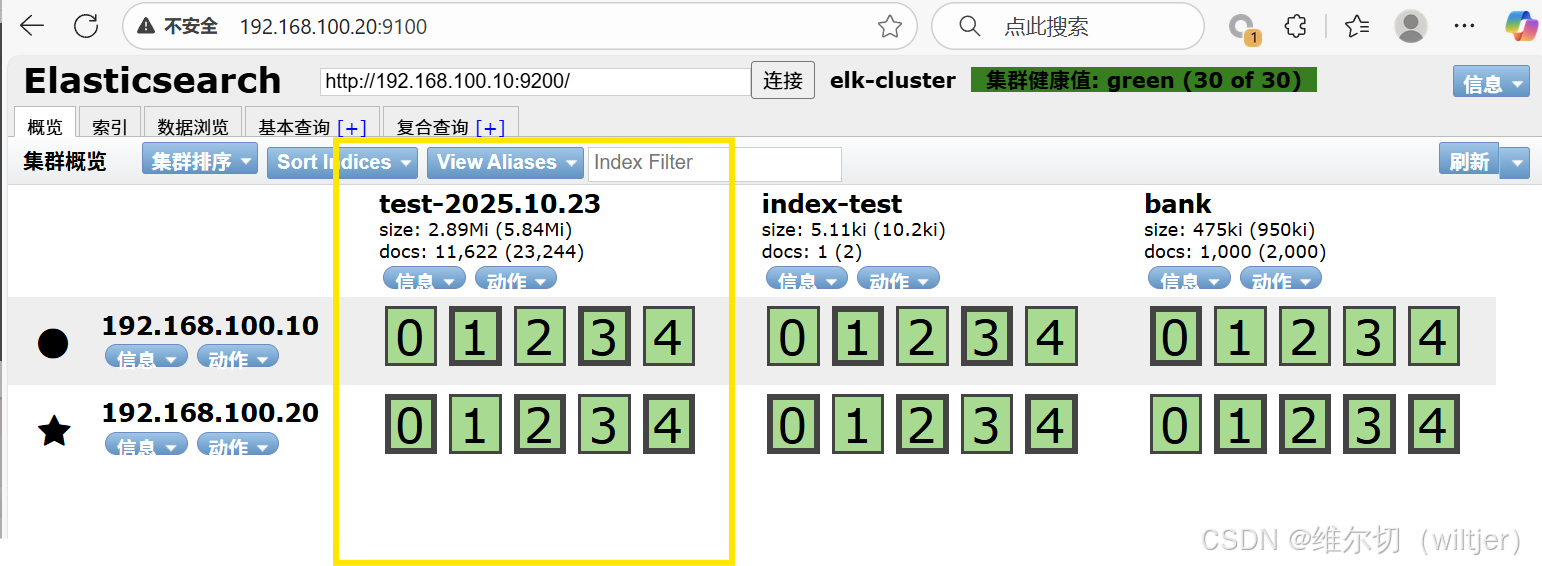This screenshot has height=566, width=1542.
Task: Switch to the 基本查询 tab
Action: click(x=294, y=127)
